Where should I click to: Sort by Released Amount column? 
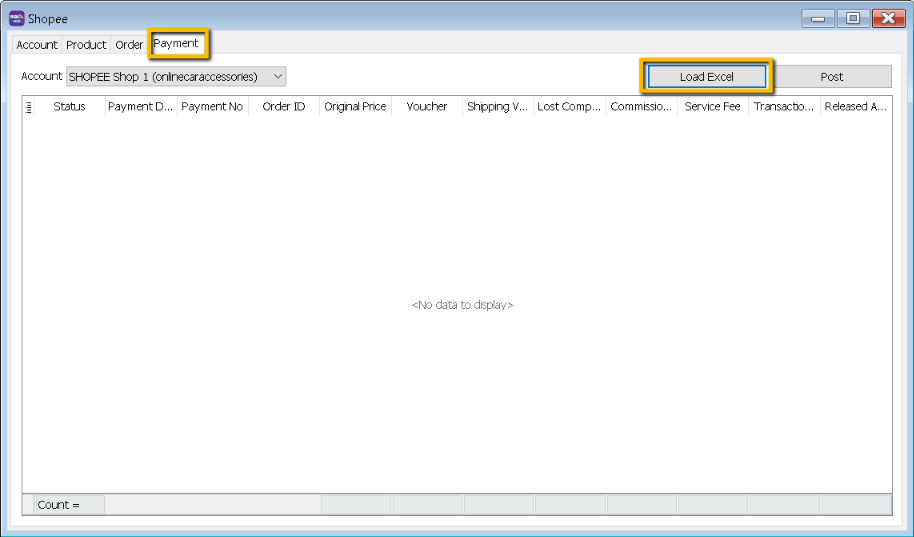pos(855,107)
